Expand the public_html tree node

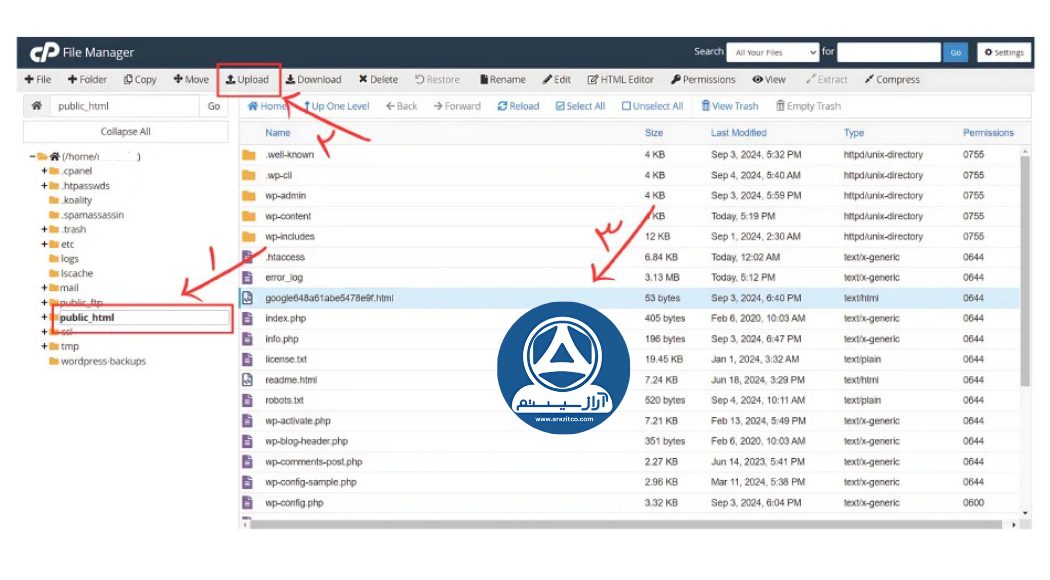(44, 317)
